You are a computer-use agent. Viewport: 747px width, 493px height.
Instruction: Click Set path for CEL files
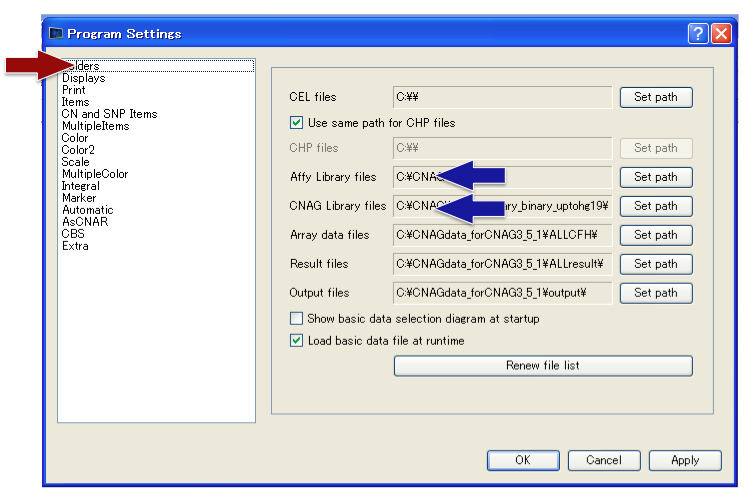click(656, 97)
